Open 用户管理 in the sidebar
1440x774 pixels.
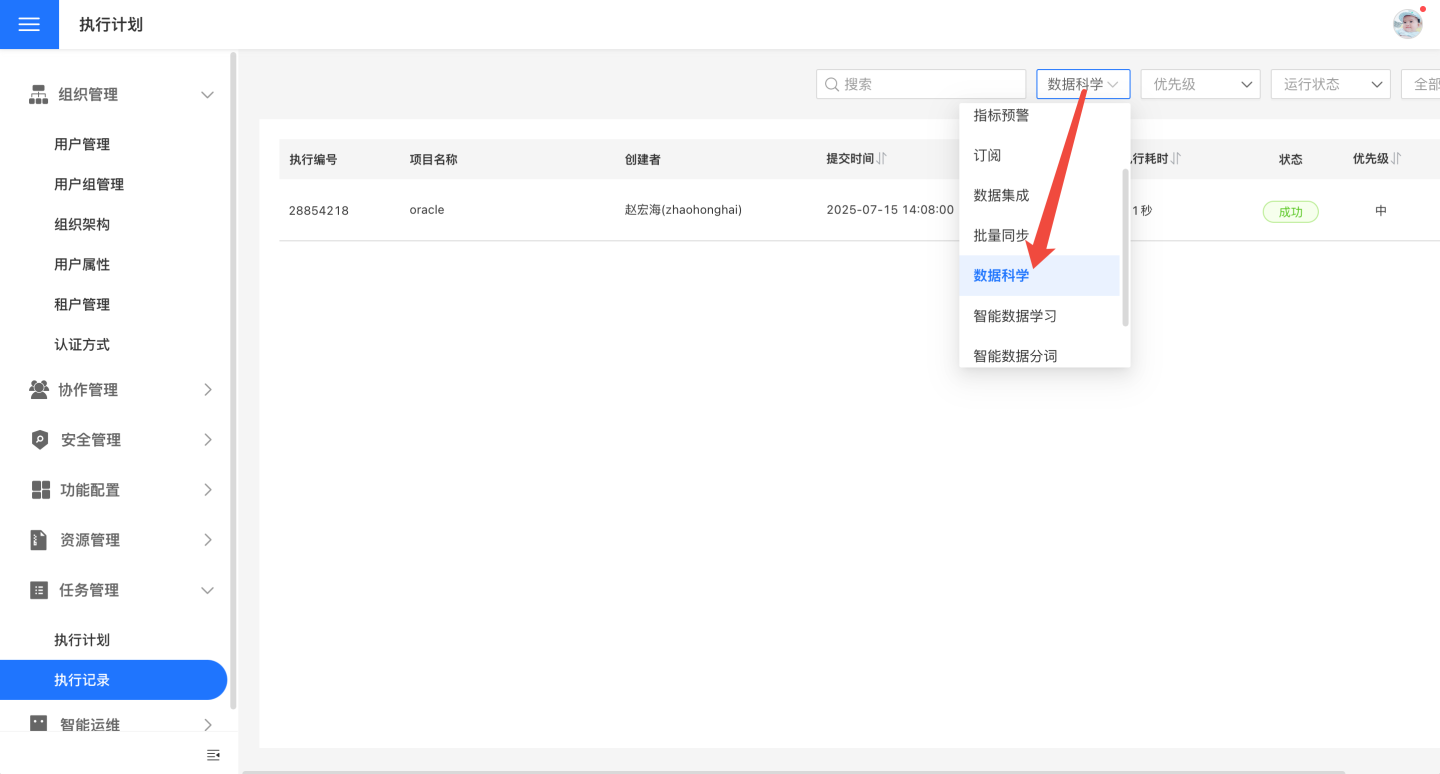pos(82,144)
